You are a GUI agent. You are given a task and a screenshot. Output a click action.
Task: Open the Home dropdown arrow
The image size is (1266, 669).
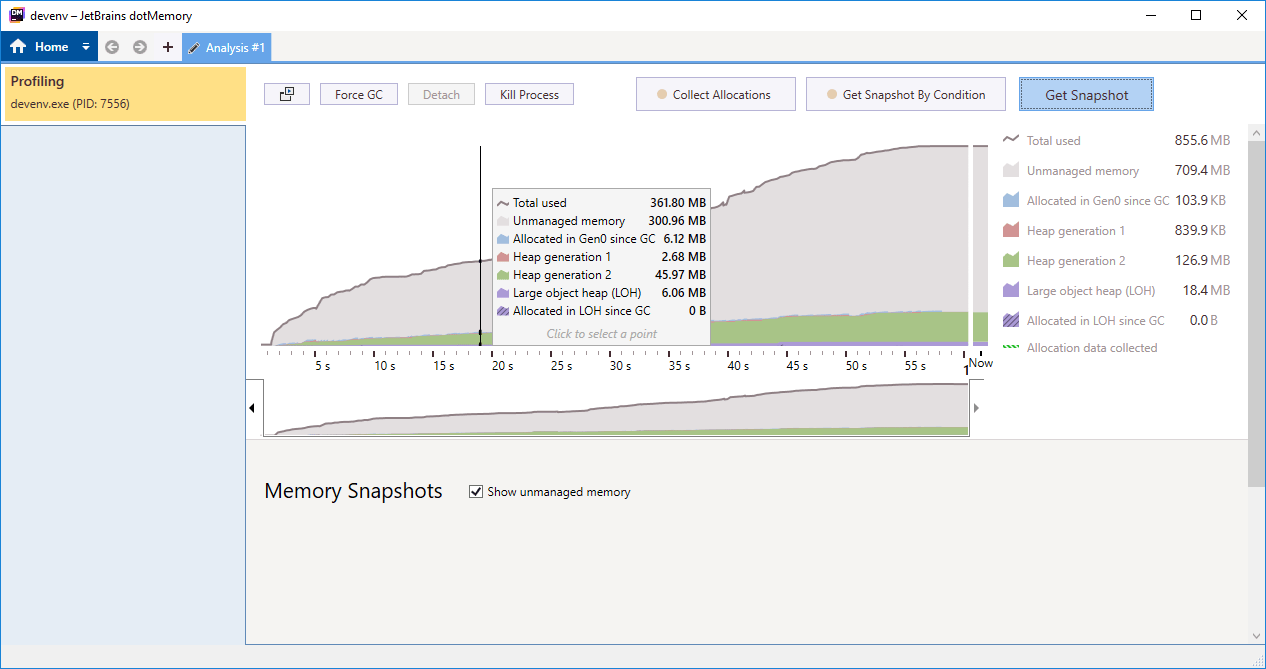point(86,47)
